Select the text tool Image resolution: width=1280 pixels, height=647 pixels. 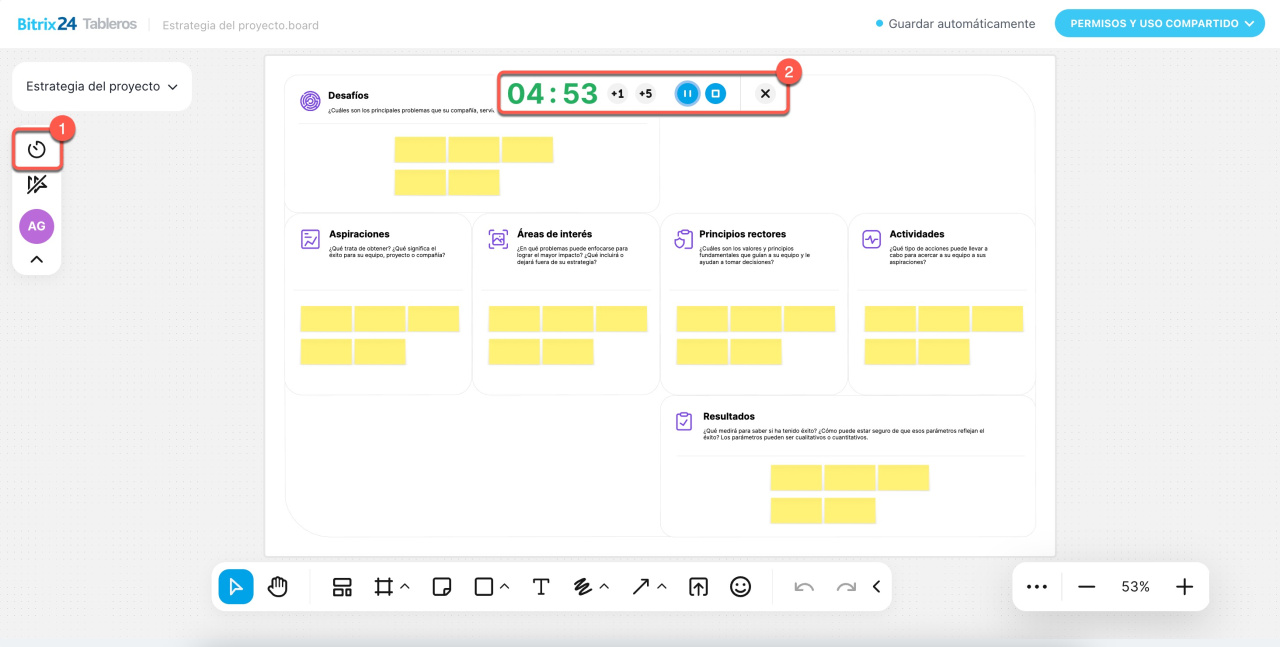pyautogui.click(x=541, y=587)
